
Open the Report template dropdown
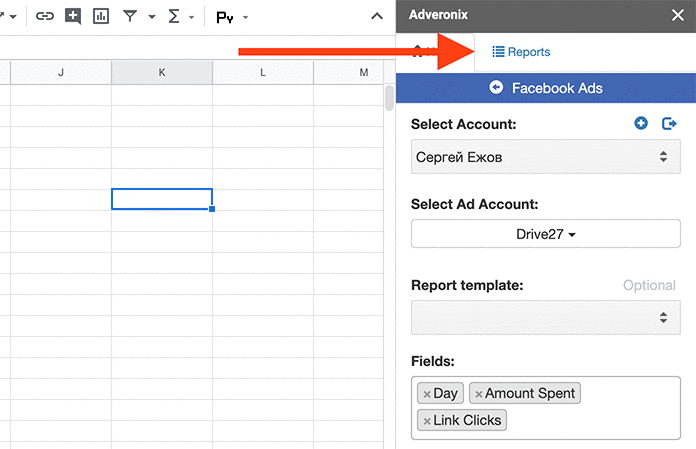pyautogui.click(x=545, y=317)
